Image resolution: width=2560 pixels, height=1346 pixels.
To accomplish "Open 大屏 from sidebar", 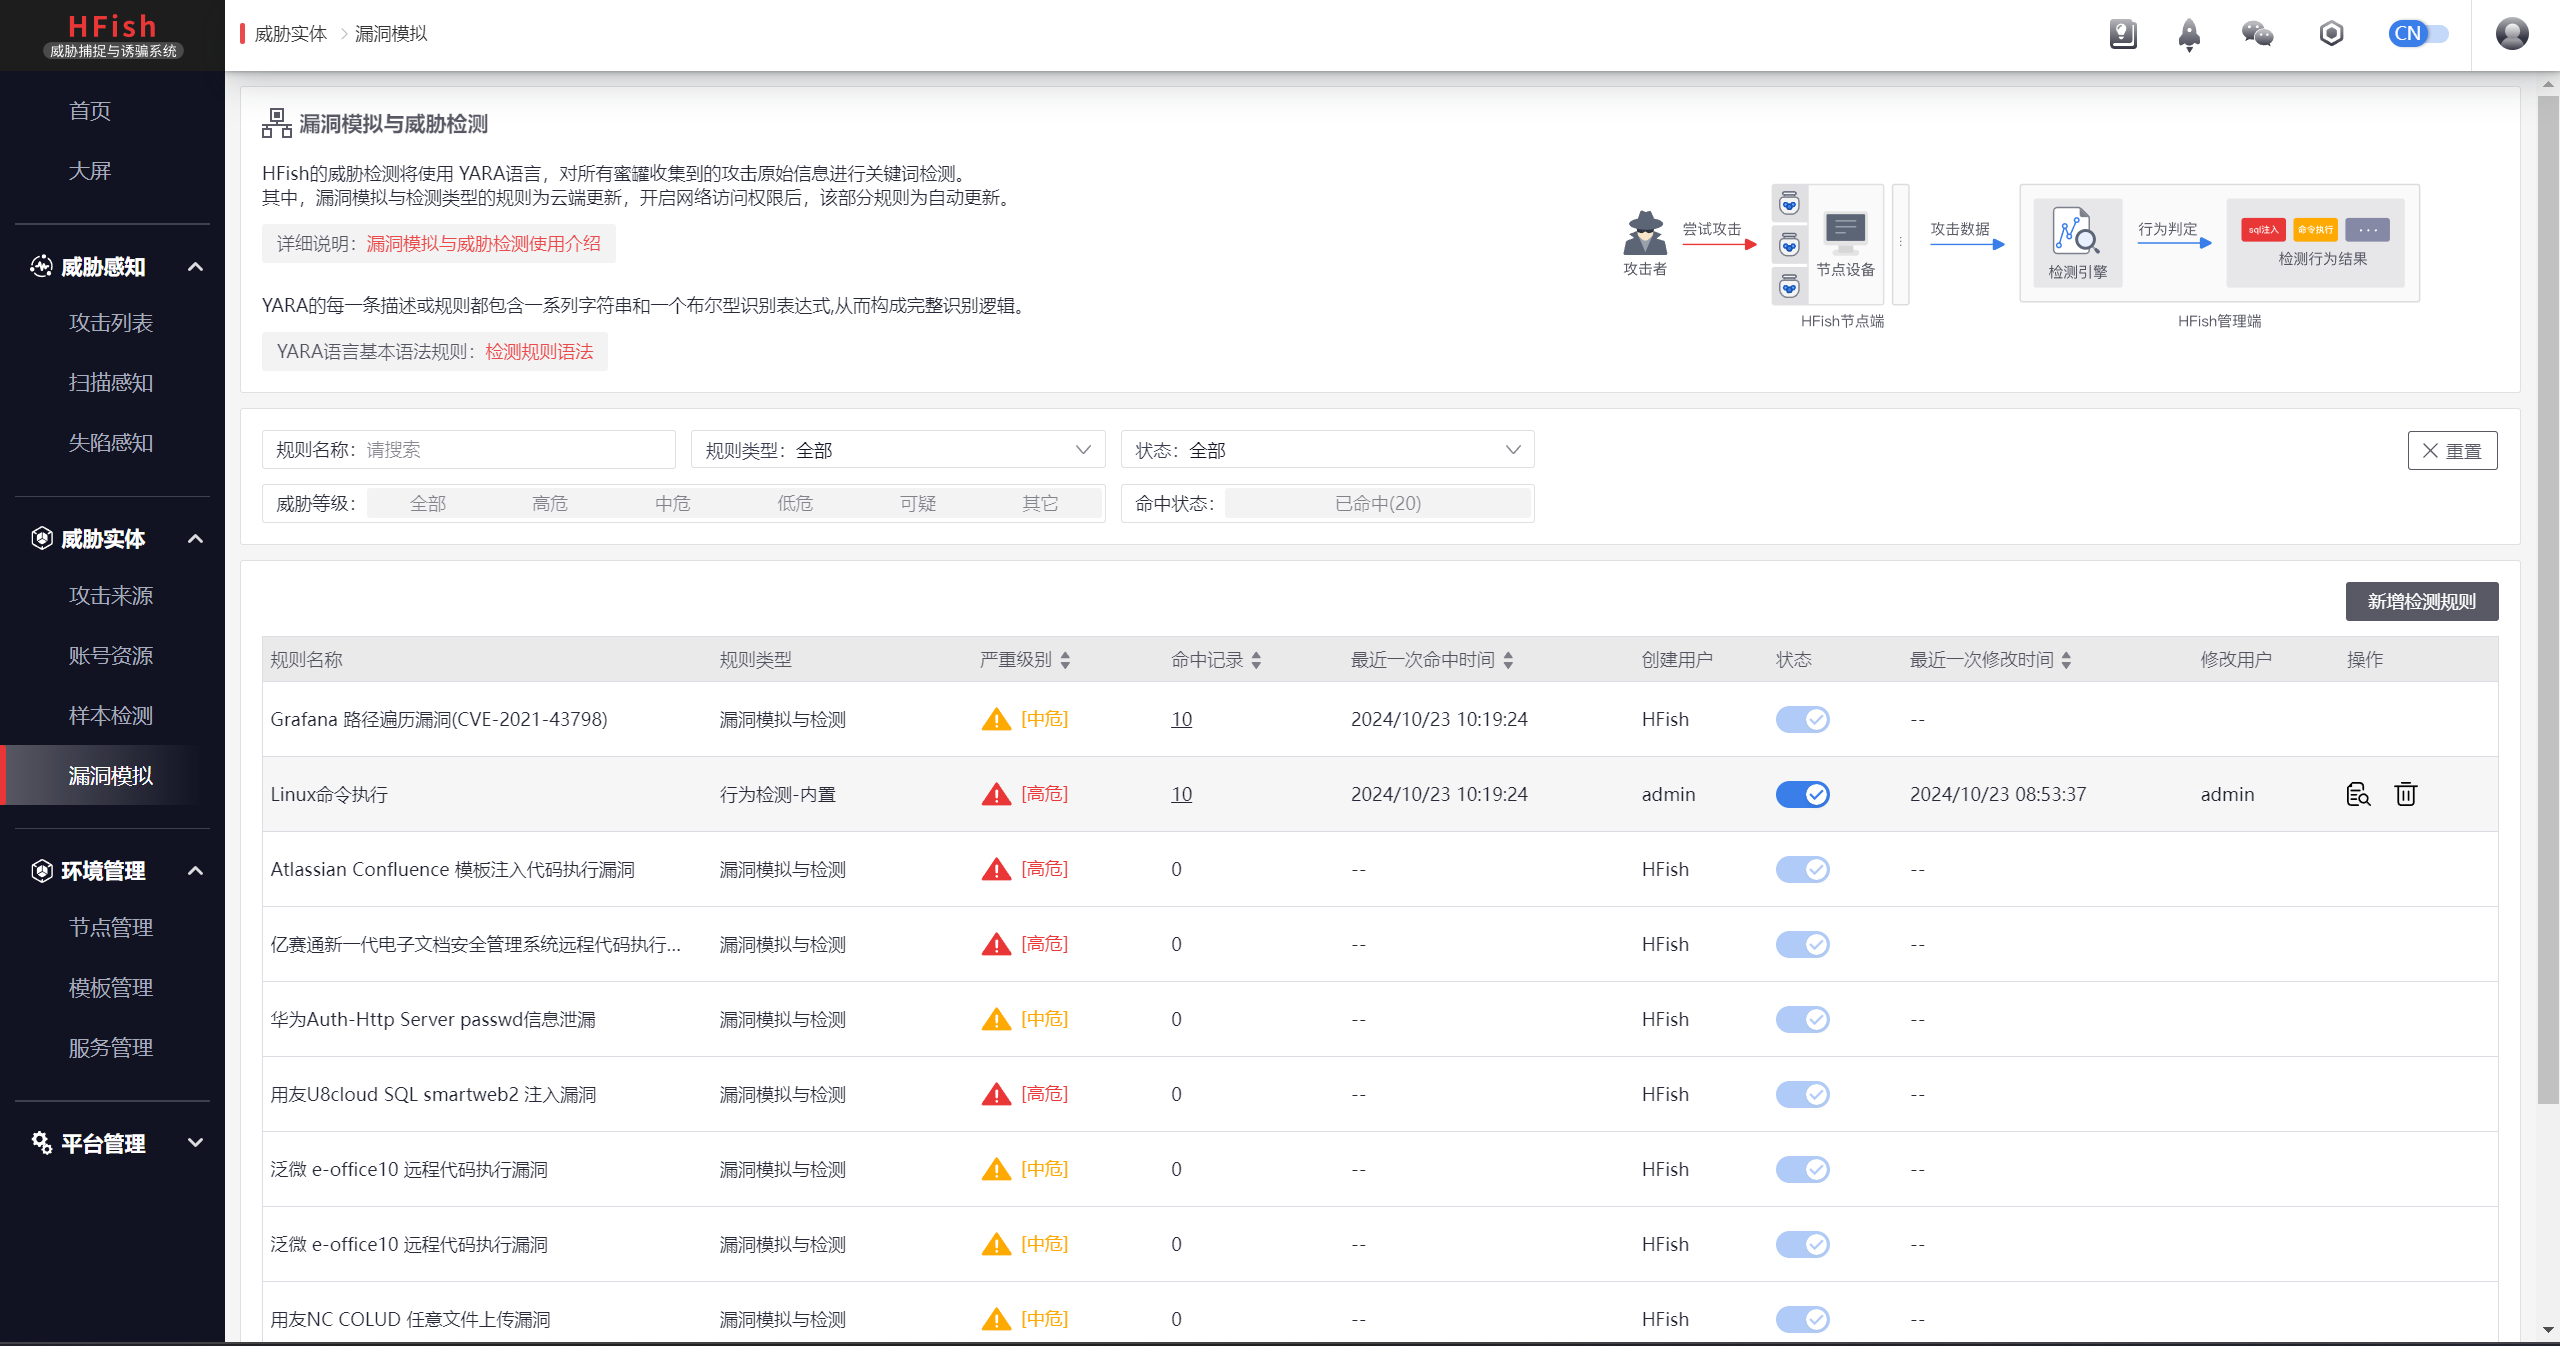I will pyautogui.click(x=90, y=171).
